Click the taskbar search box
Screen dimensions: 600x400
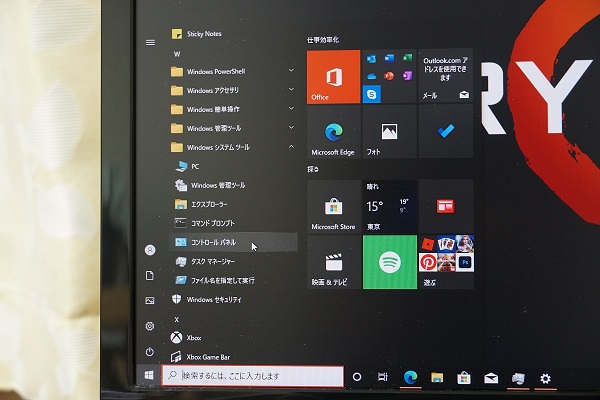253,376
